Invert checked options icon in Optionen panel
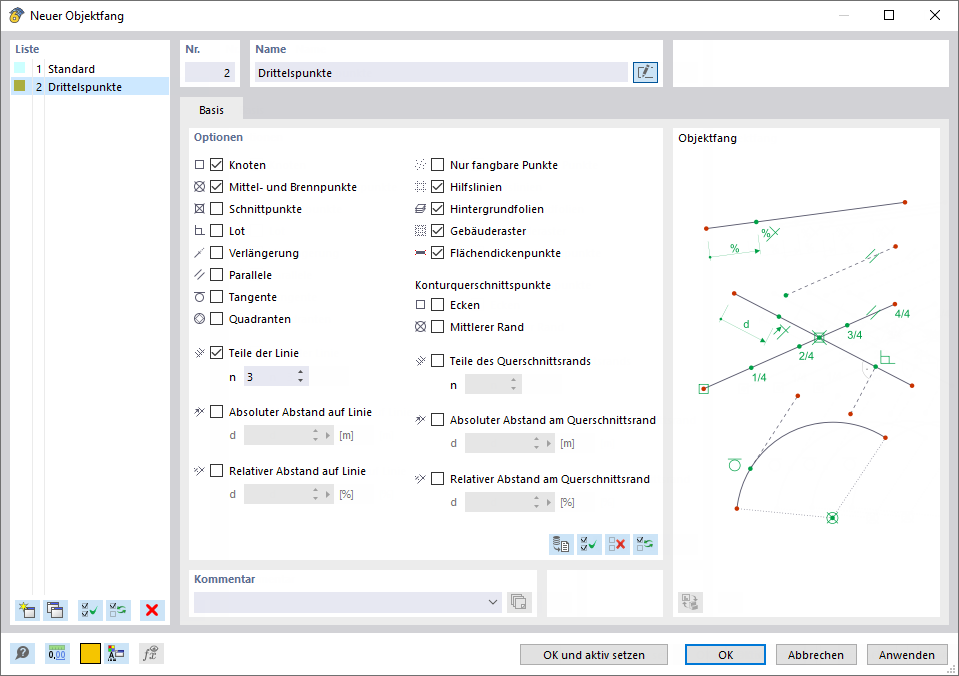The height and width of the screenshot is (676, 959). point(645,544)
